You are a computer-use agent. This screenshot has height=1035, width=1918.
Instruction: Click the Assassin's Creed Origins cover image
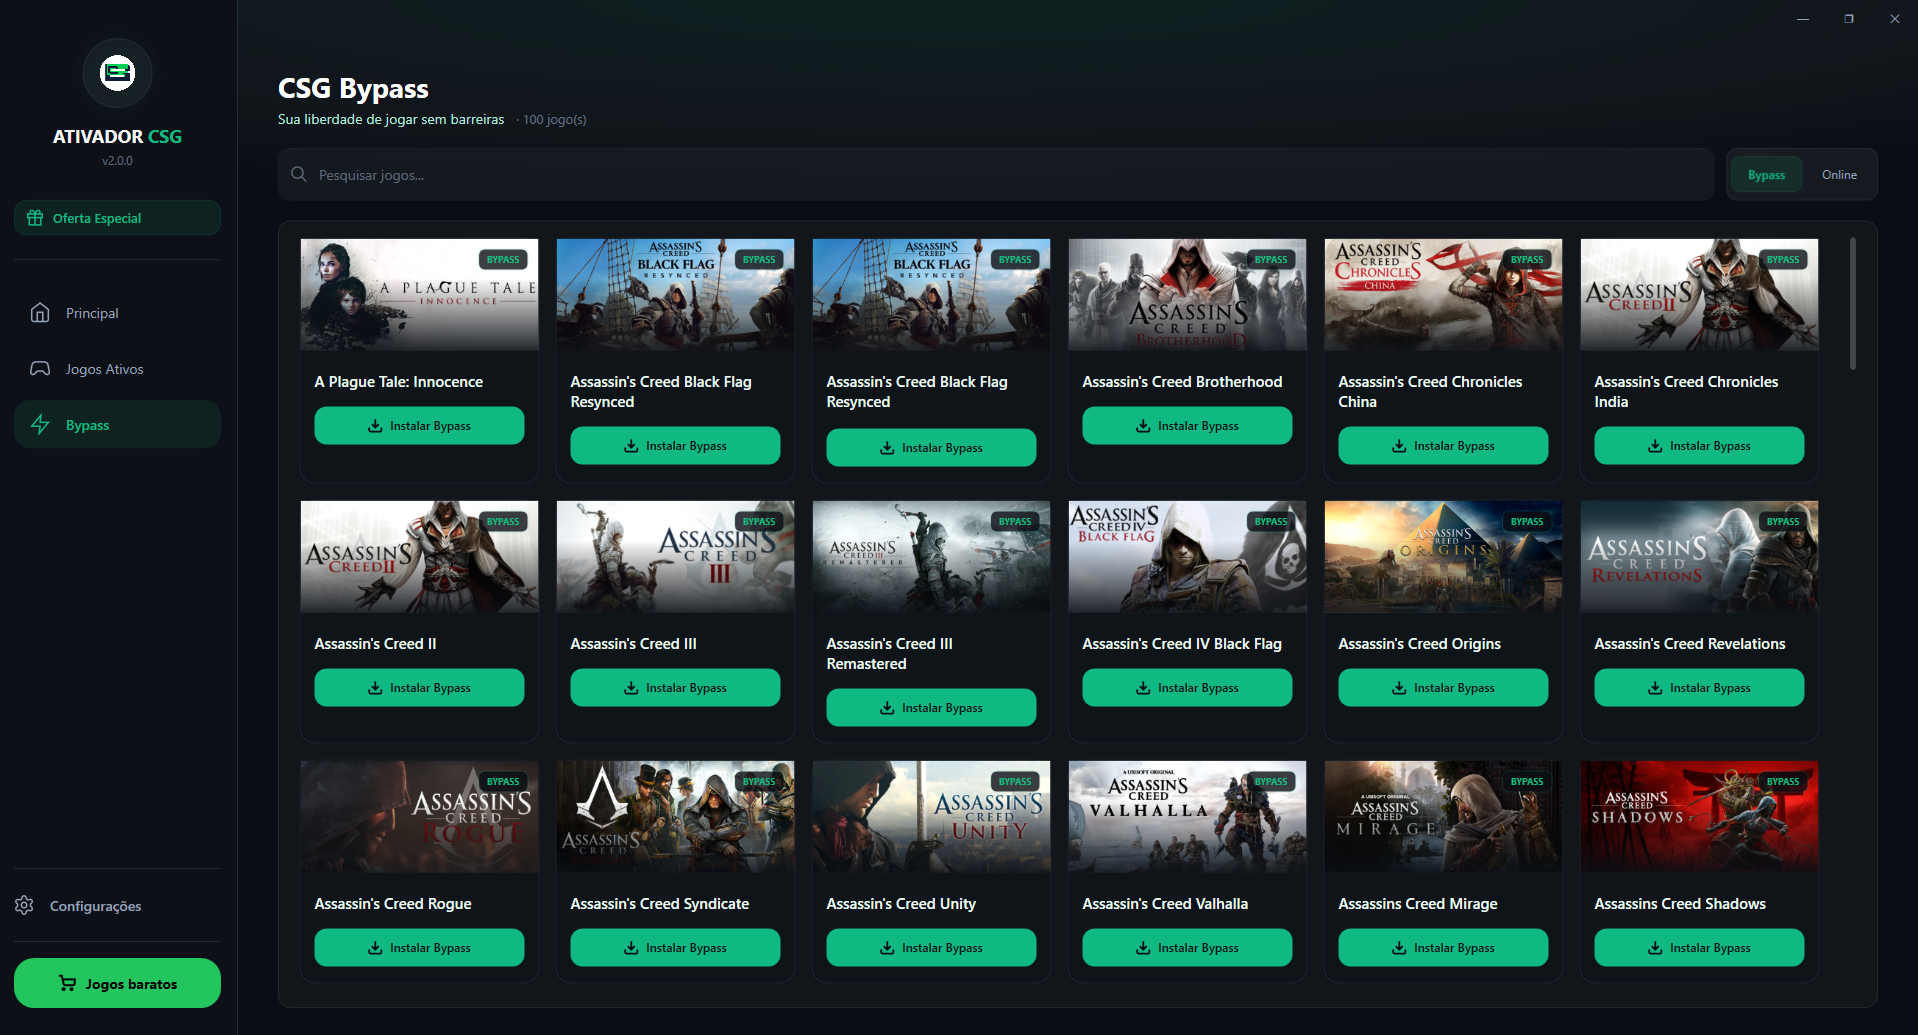[1443, 557]
